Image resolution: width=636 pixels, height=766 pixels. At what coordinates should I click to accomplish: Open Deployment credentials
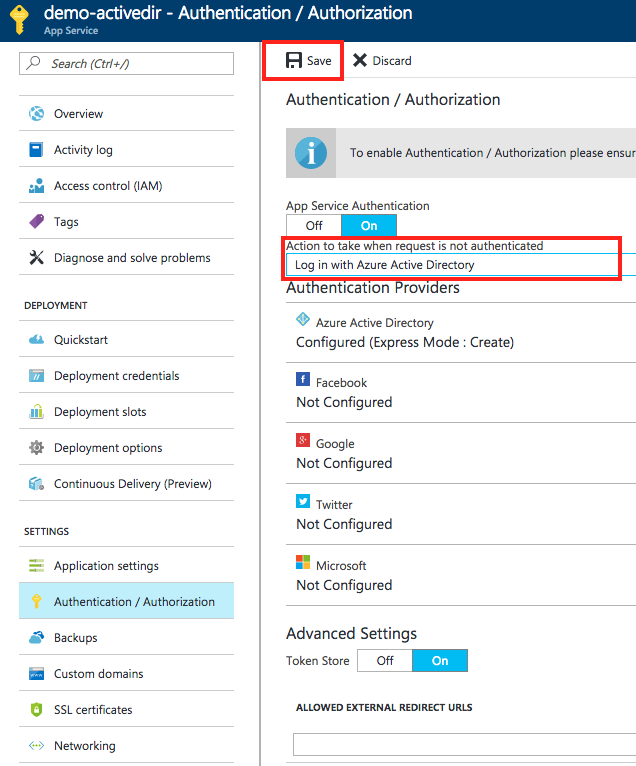click(x=127, y=375)
